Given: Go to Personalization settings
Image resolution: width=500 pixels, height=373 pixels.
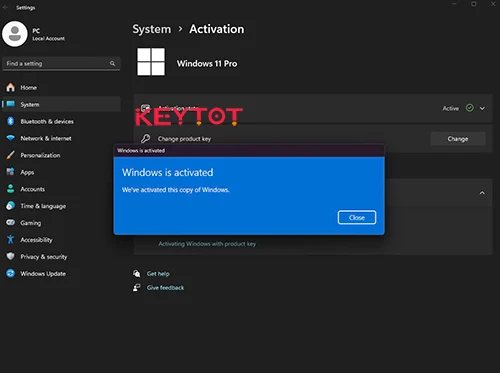Looking at the screenshot, I should pyautogui.click(x=61, y=155).
